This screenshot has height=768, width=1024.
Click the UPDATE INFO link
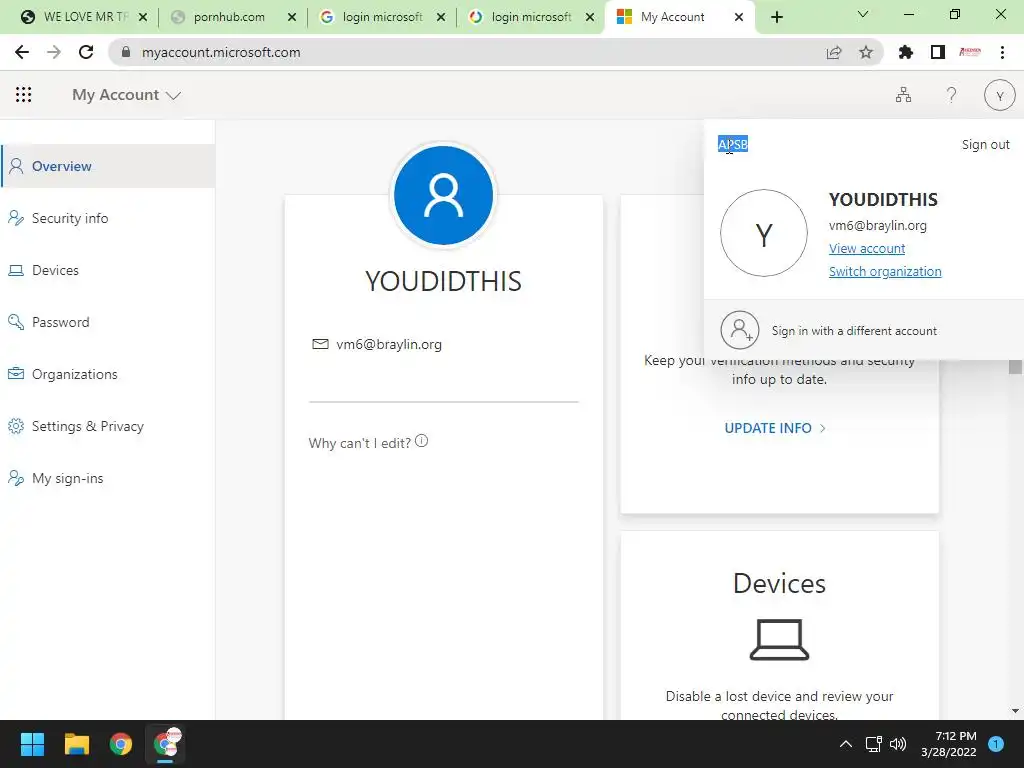(775, 428)
